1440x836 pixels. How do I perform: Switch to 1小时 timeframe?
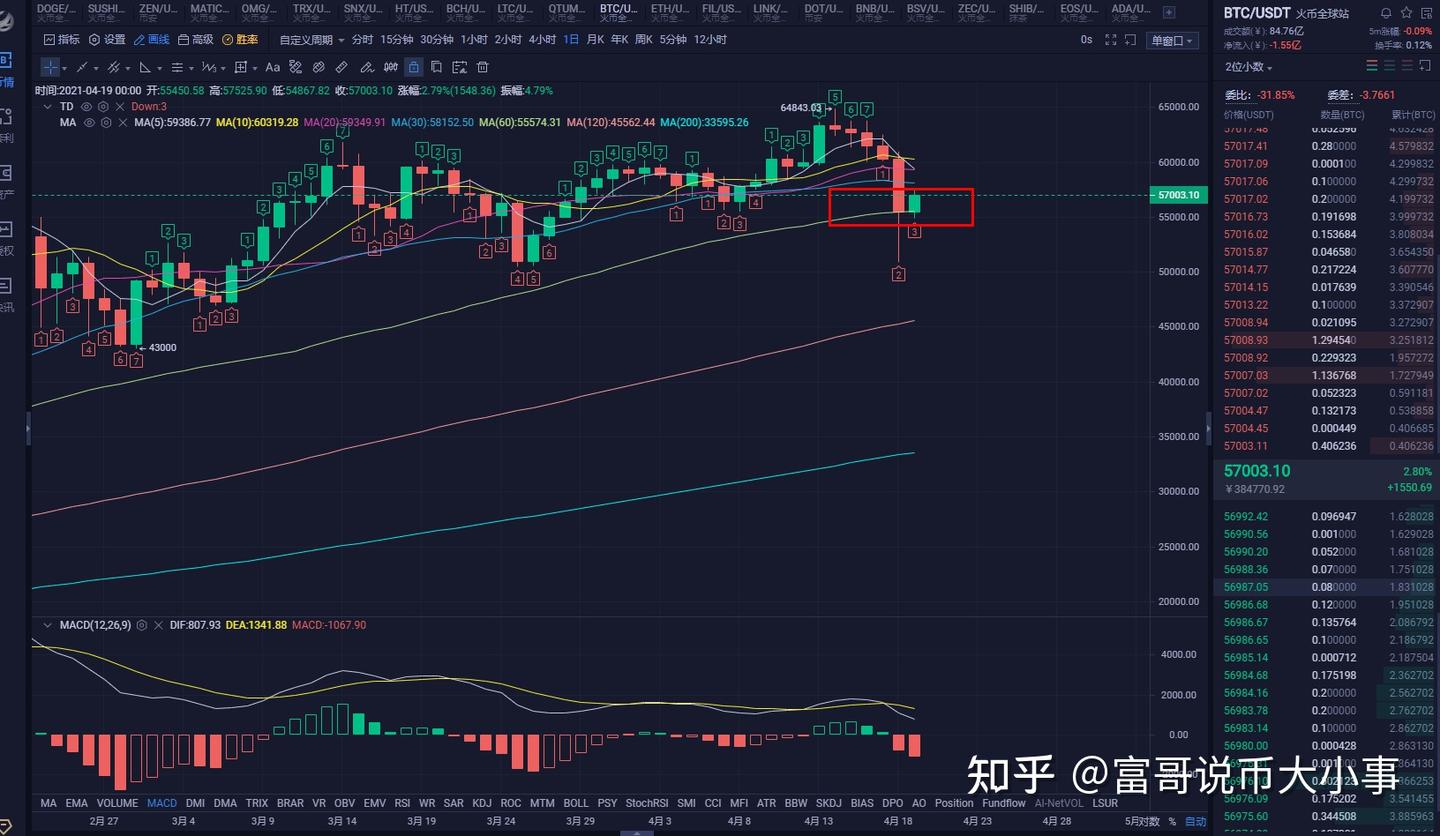(x=474, y=40)
